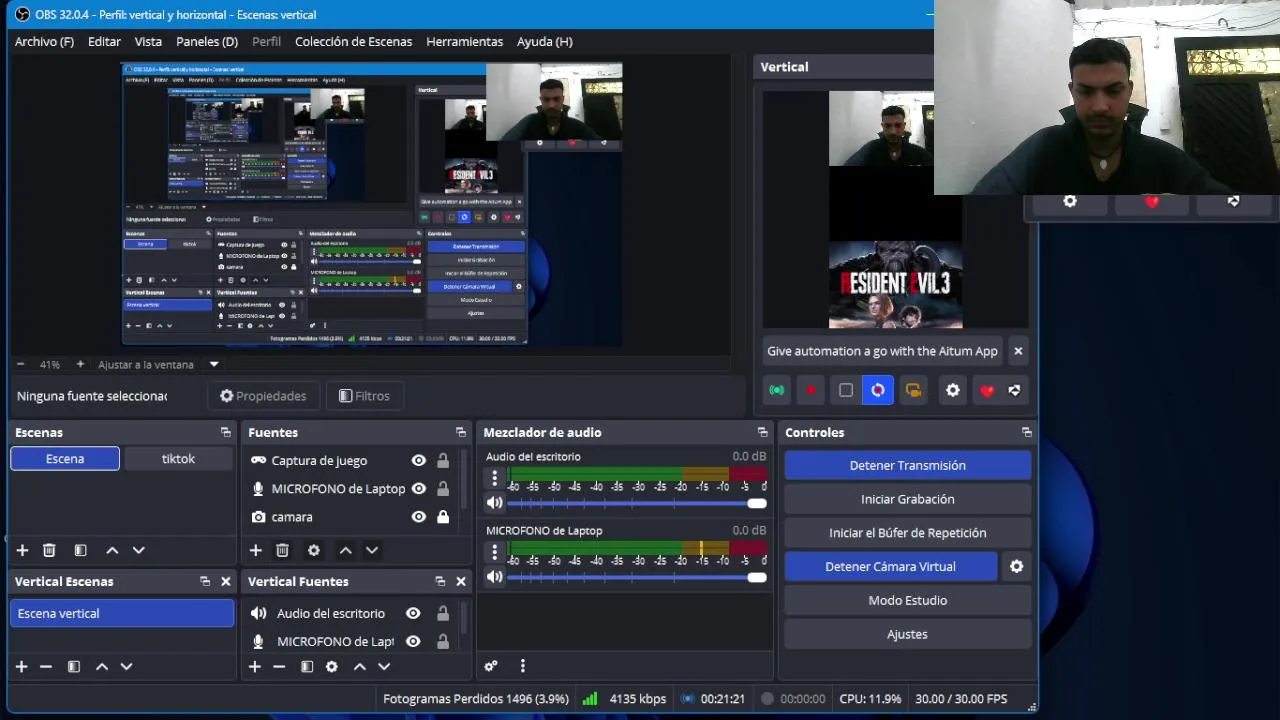Screen dimensions: 1280x720
Task: Hide the Captura de juego source
Action: 419,460
